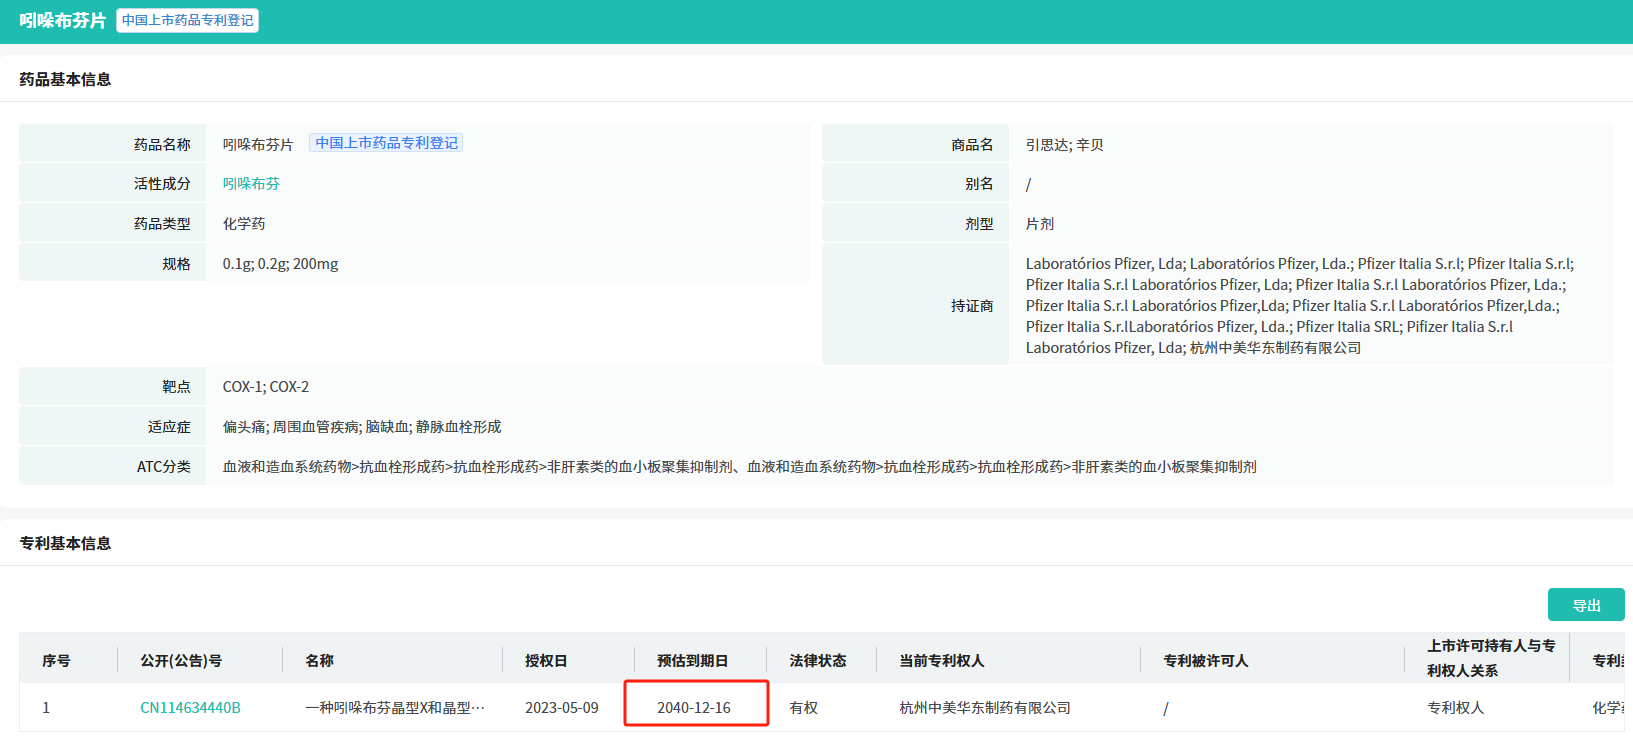Click the 吲哚布芬片 page title in header
This screenshot has height=747, width=1633.
(62, 20)
